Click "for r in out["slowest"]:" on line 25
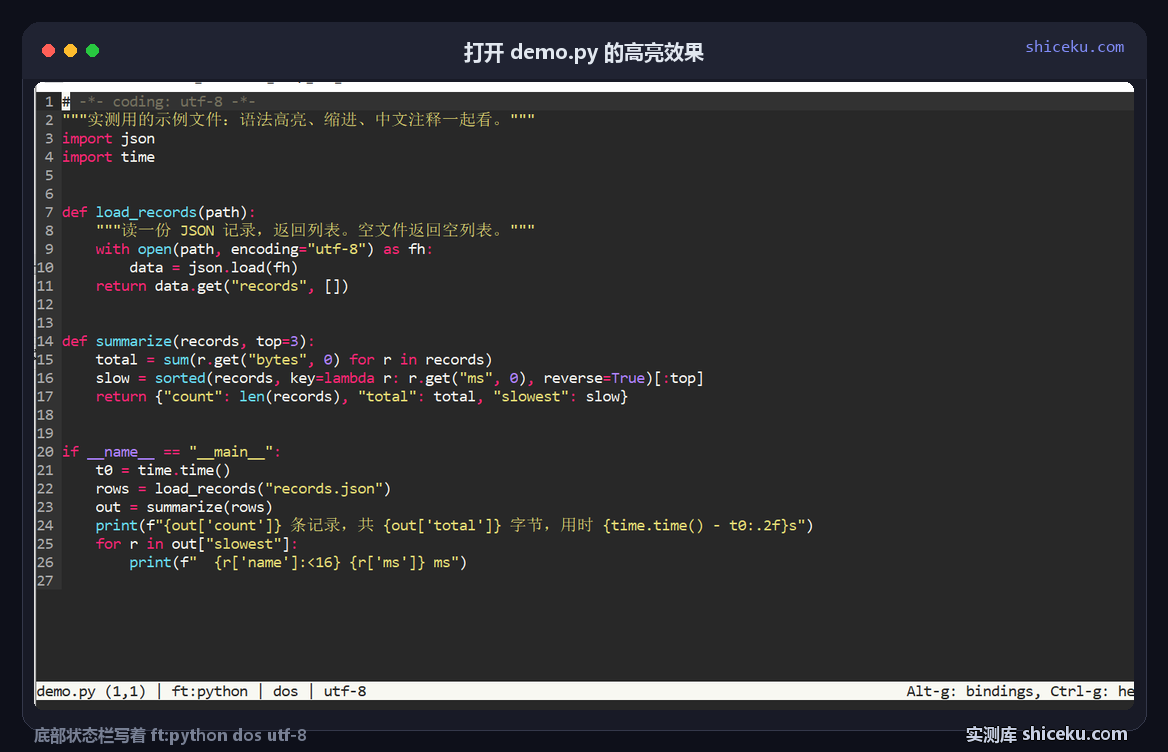1168x752 pixels. (x=197, y=544)
